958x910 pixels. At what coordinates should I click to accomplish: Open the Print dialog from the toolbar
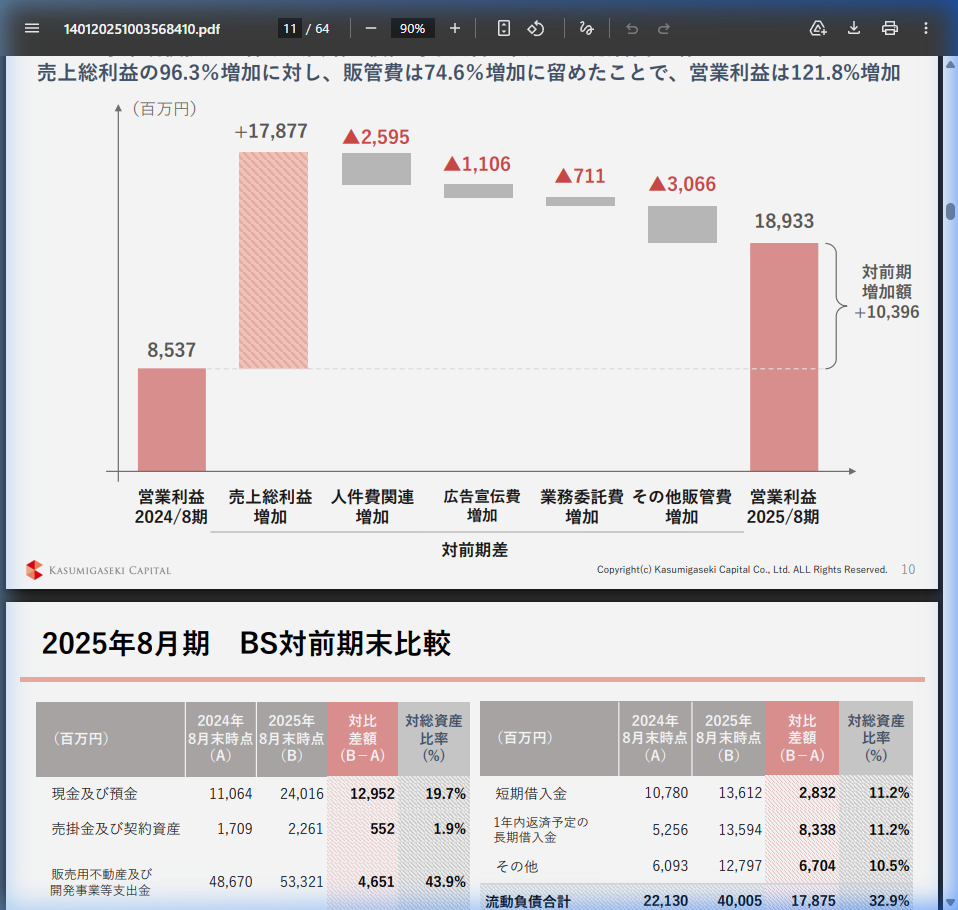(x=889, y=28)
